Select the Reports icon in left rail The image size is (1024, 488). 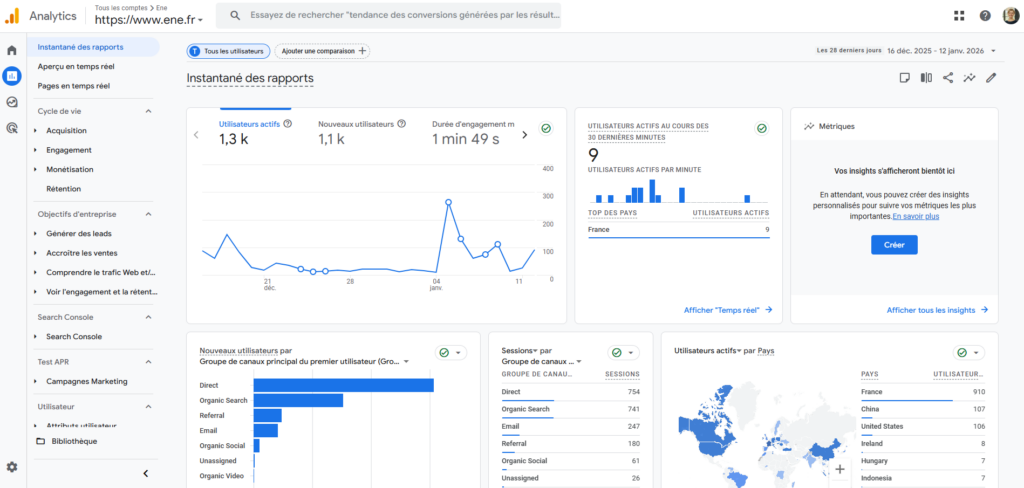pyautogui.click(x=12, y=76)
